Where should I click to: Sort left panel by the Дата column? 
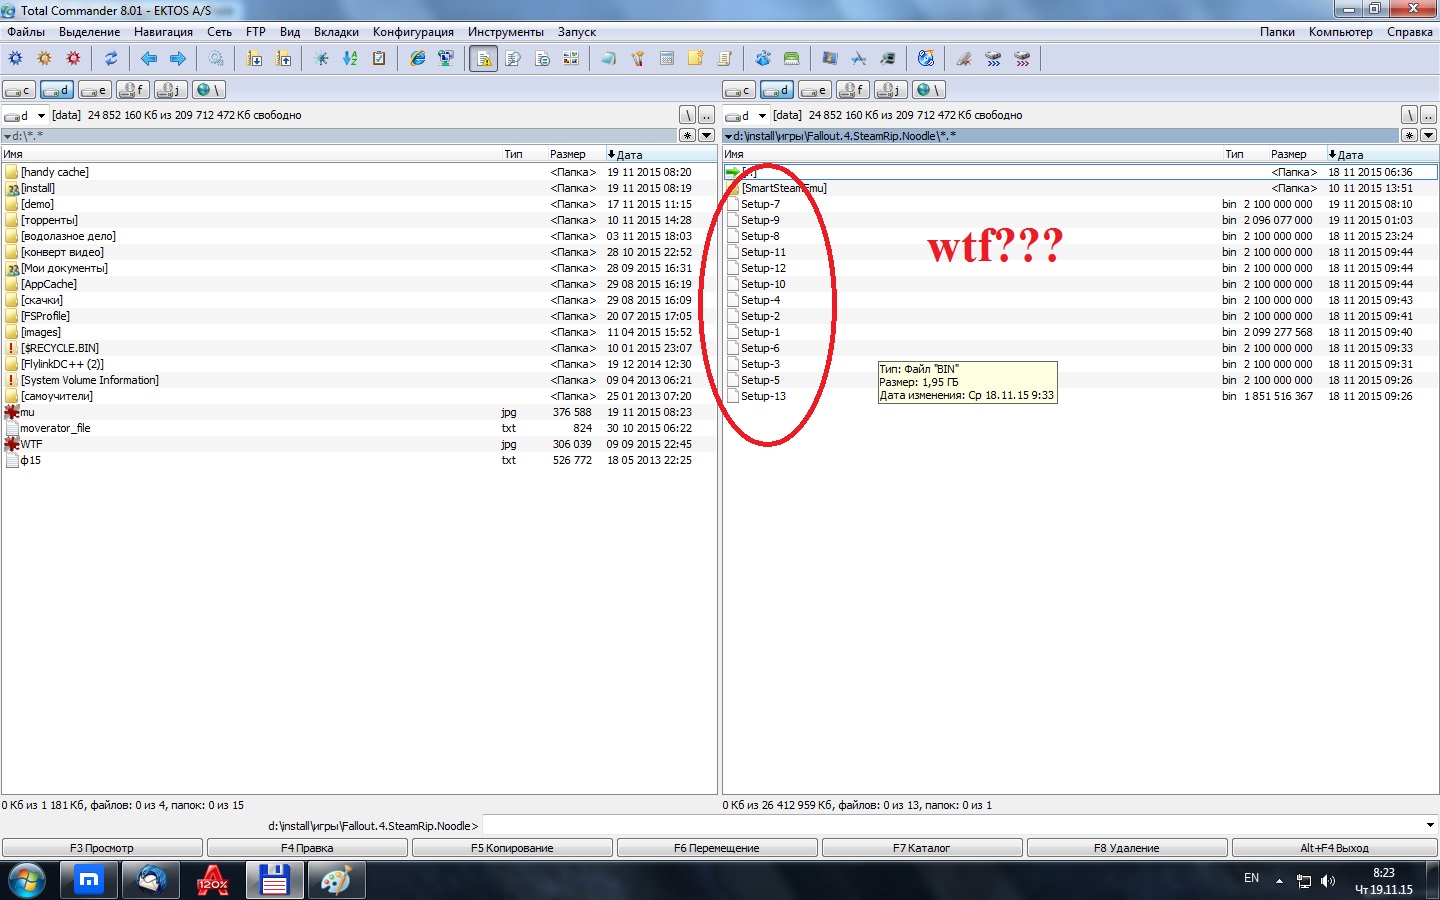[660, 154]
